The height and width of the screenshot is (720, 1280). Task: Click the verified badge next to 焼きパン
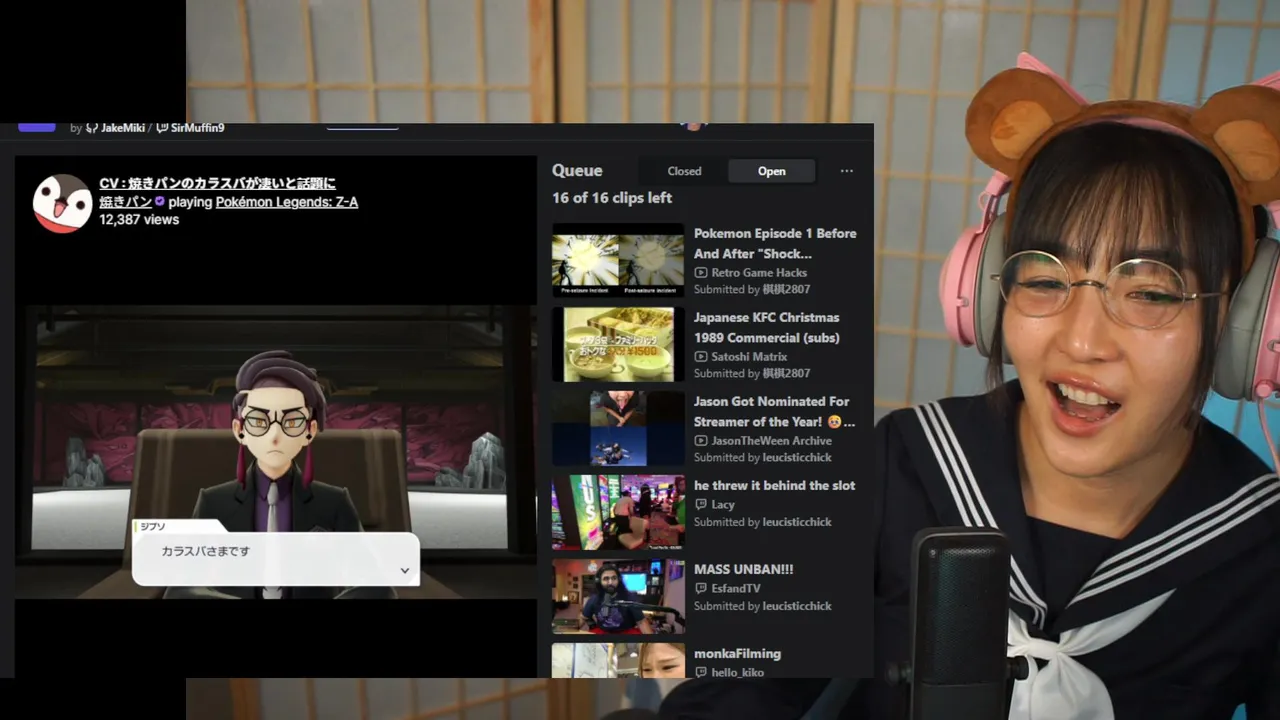160,201
